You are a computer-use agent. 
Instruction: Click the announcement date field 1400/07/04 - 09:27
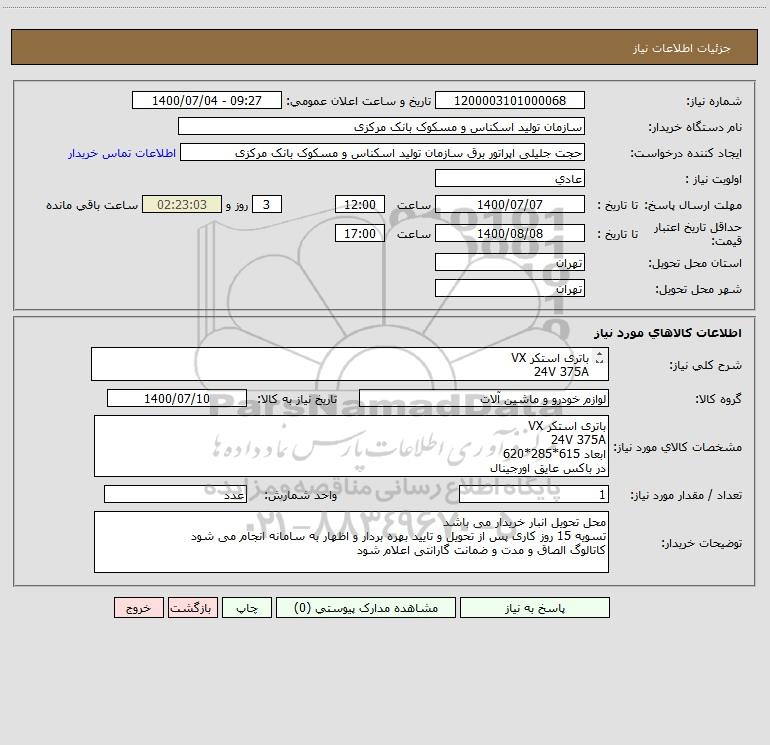click(207, 100)
